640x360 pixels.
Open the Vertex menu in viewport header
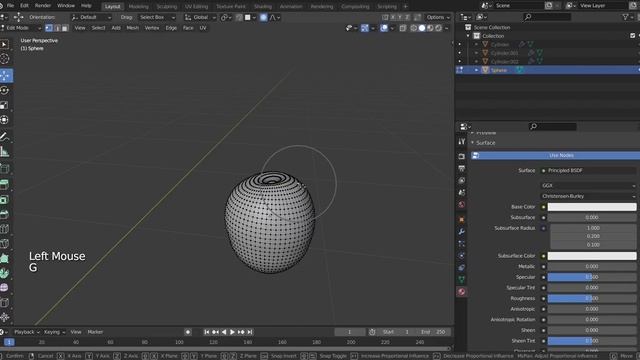coord(152,28)
